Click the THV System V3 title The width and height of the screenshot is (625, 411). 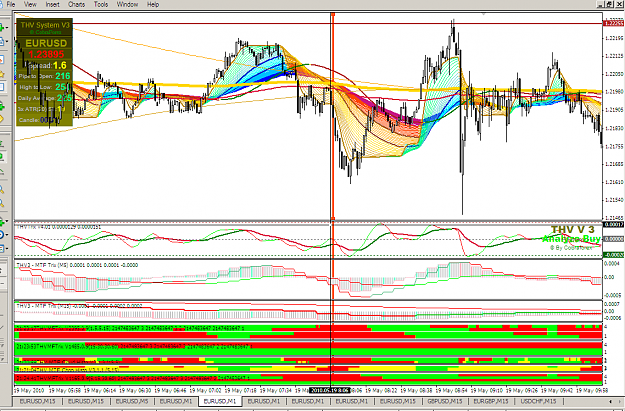[x=45, y=25]
